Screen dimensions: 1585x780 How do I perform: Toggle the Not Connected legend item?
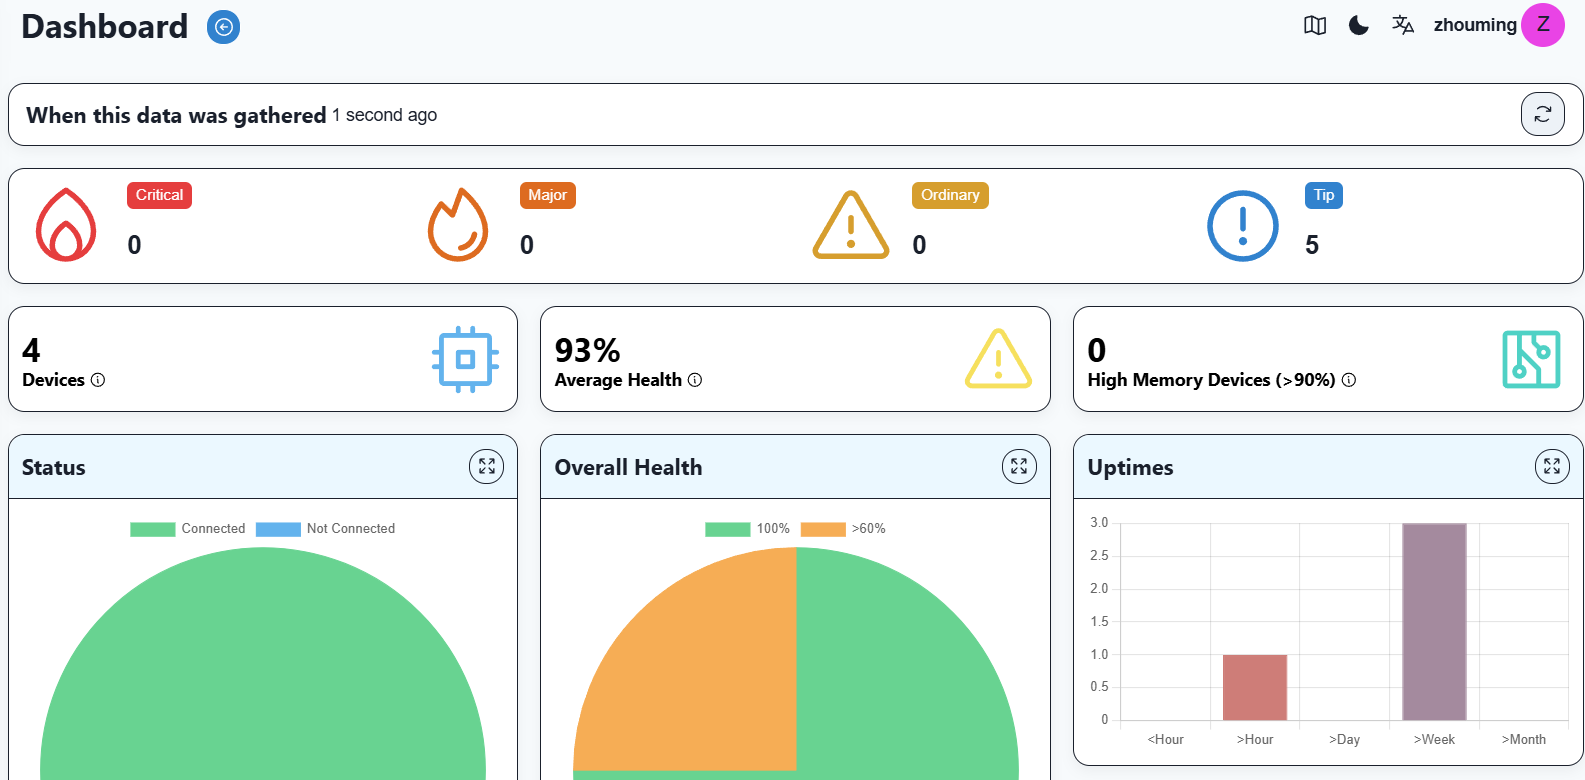[325, 529]
